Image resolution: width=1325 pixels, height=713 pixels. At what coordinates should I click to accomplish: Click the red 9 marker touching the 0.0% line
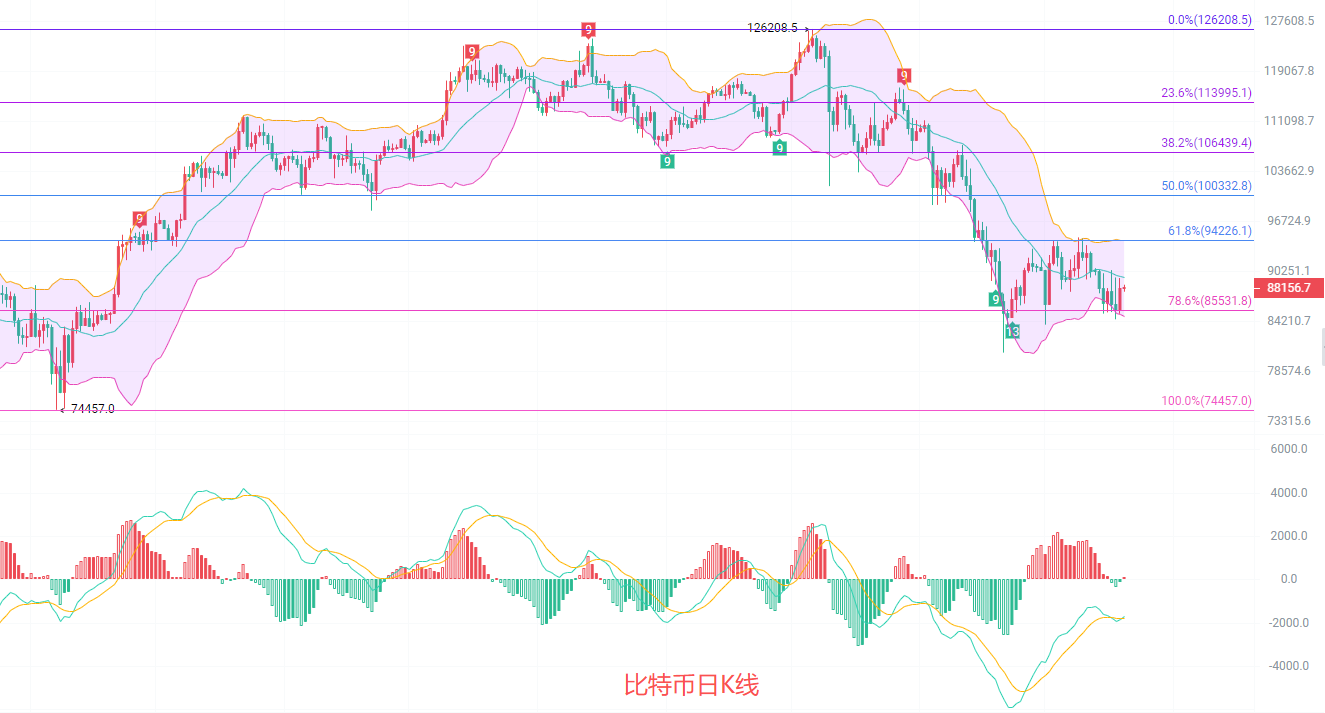(x=589, y=30)
